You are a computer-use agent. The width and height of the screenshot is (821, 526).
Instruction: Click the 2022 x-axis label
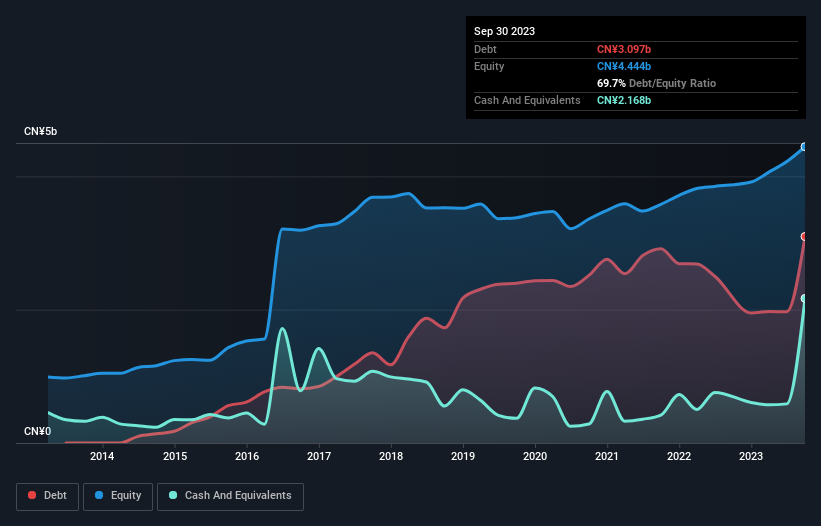click(x=679, y=456)
